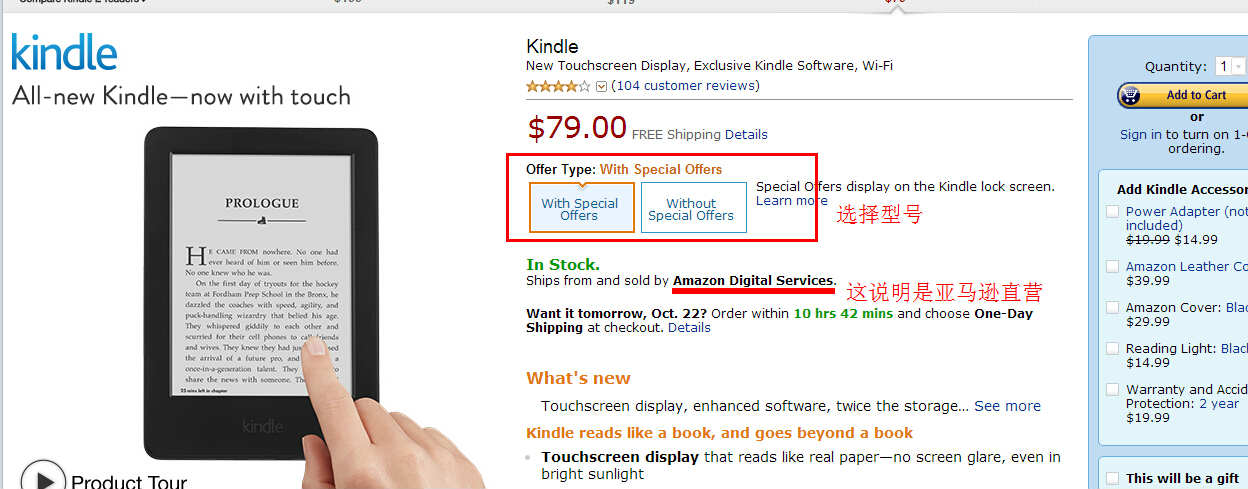Click the Kindle device product image

pyautogui.click(x=262, y=292)
